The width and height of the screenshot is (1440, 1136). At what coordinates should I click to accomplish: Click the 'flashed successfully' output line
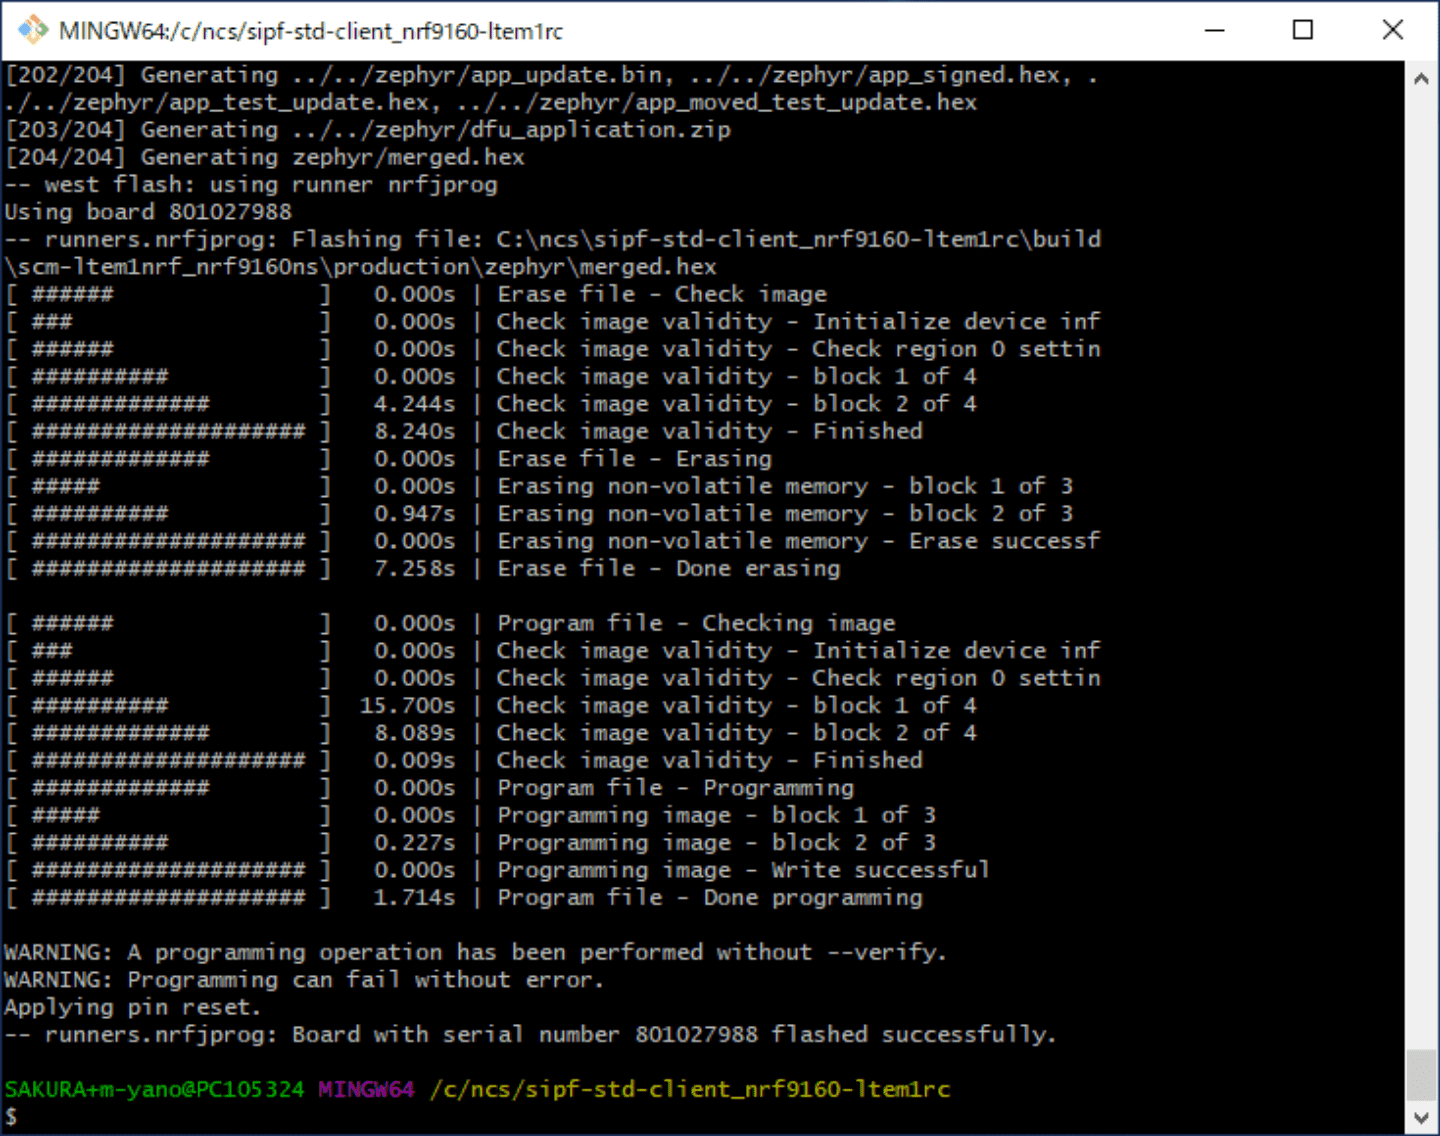(x=530, y=1034)
